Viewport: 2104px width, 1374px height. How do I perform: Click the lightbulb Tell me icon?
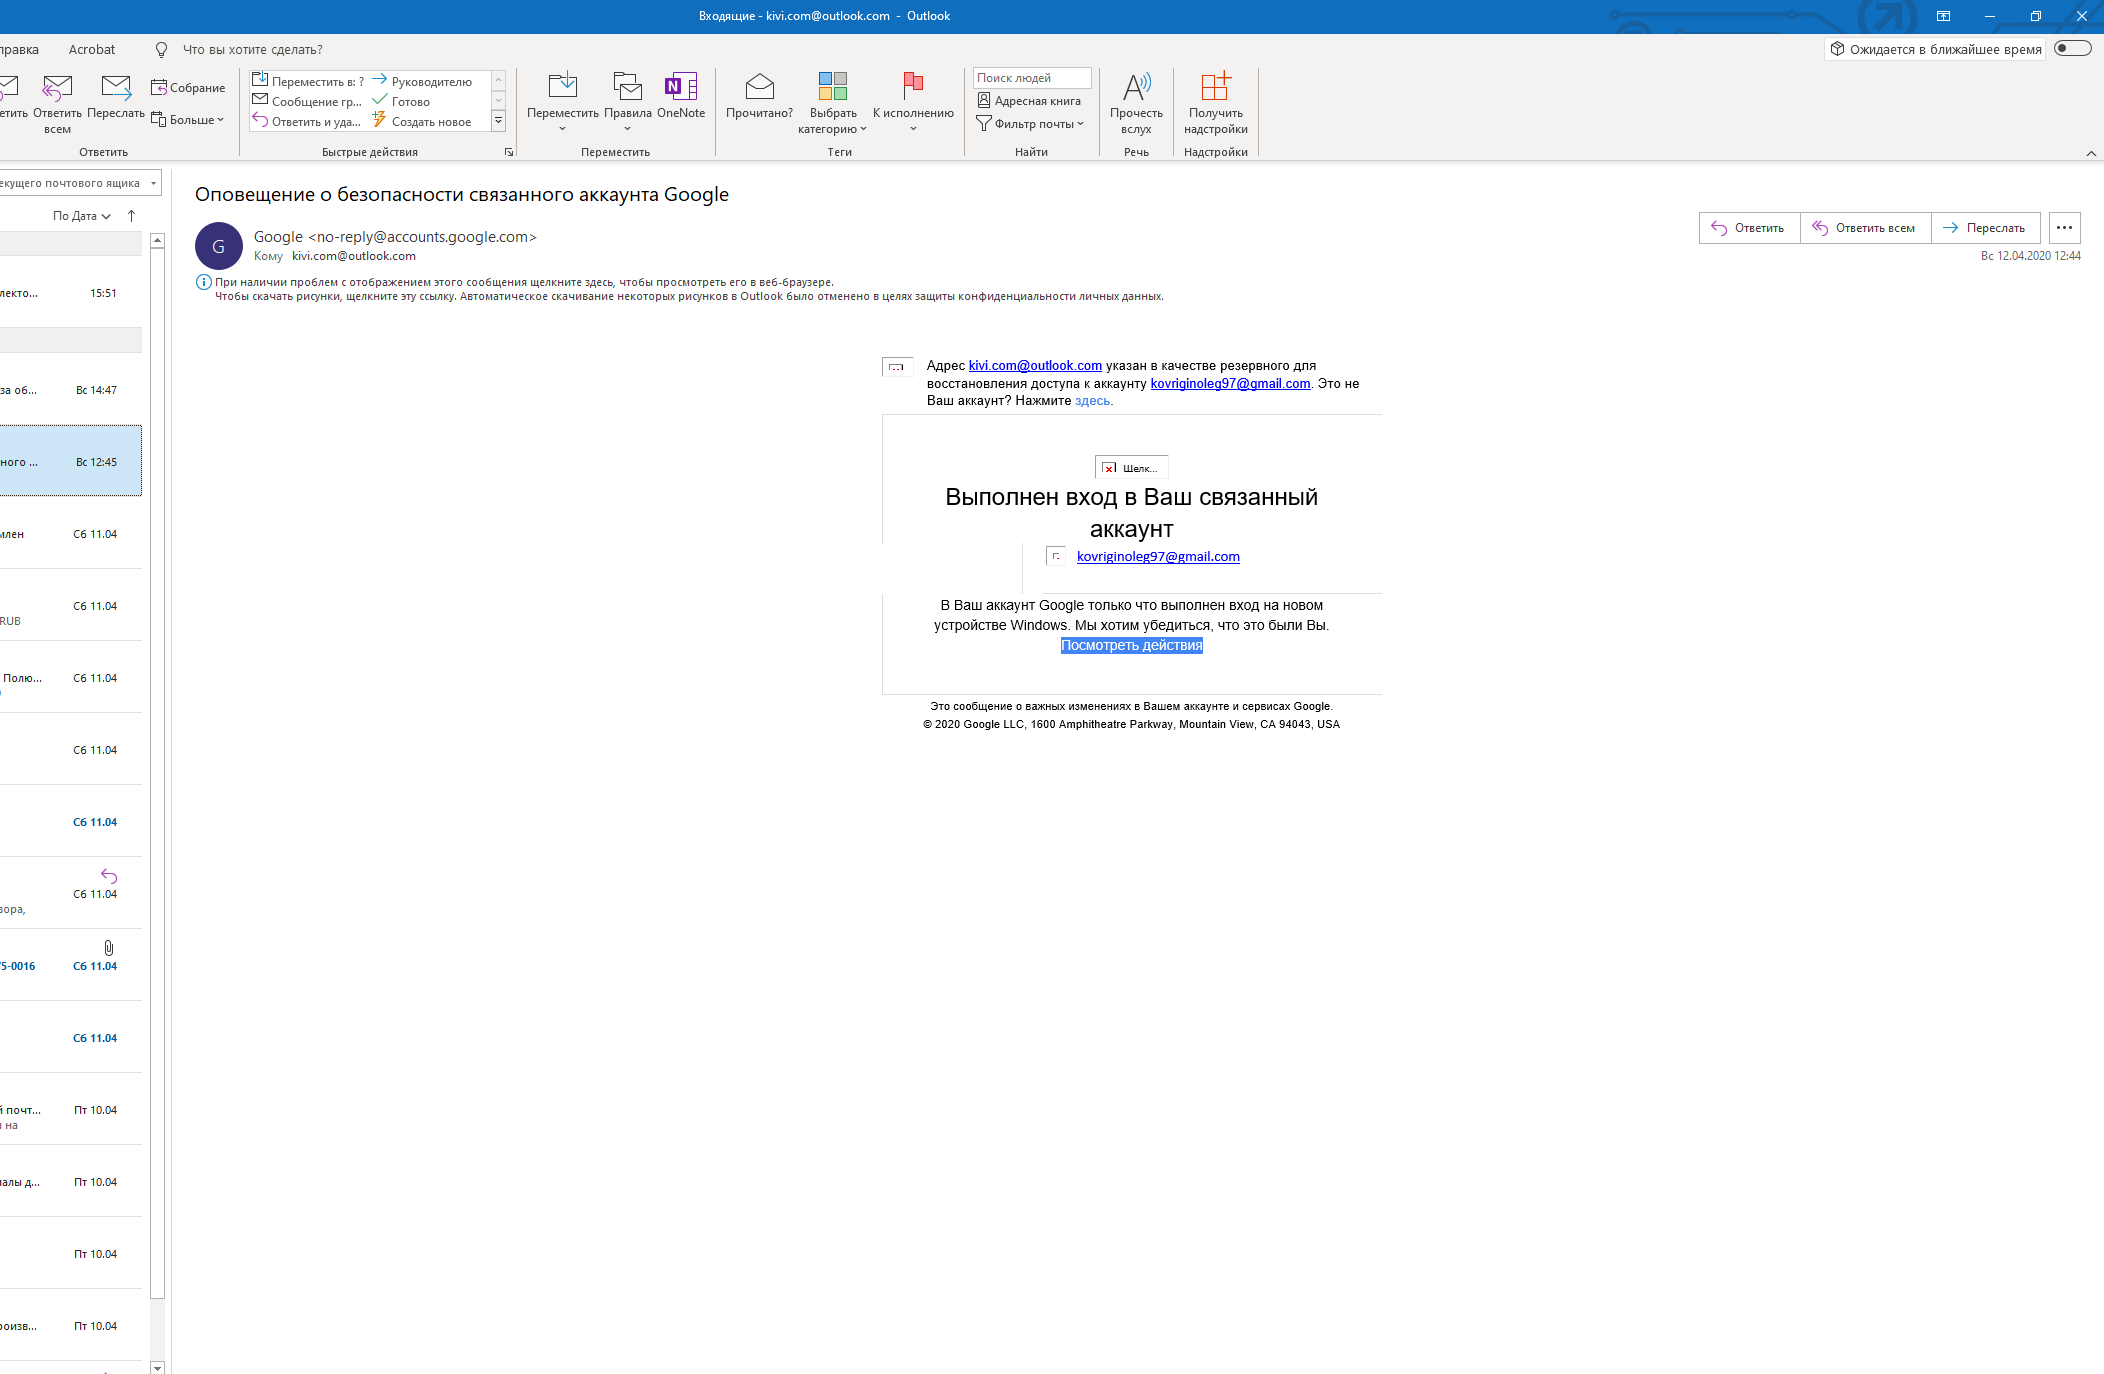pos(161,49)
